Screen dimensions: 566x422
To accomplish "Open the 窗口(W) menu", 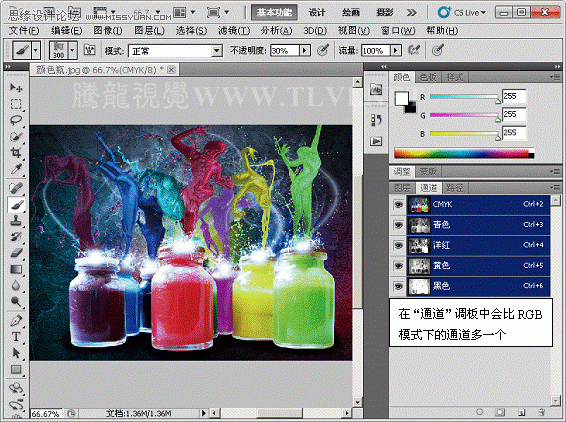I will 398,31.
